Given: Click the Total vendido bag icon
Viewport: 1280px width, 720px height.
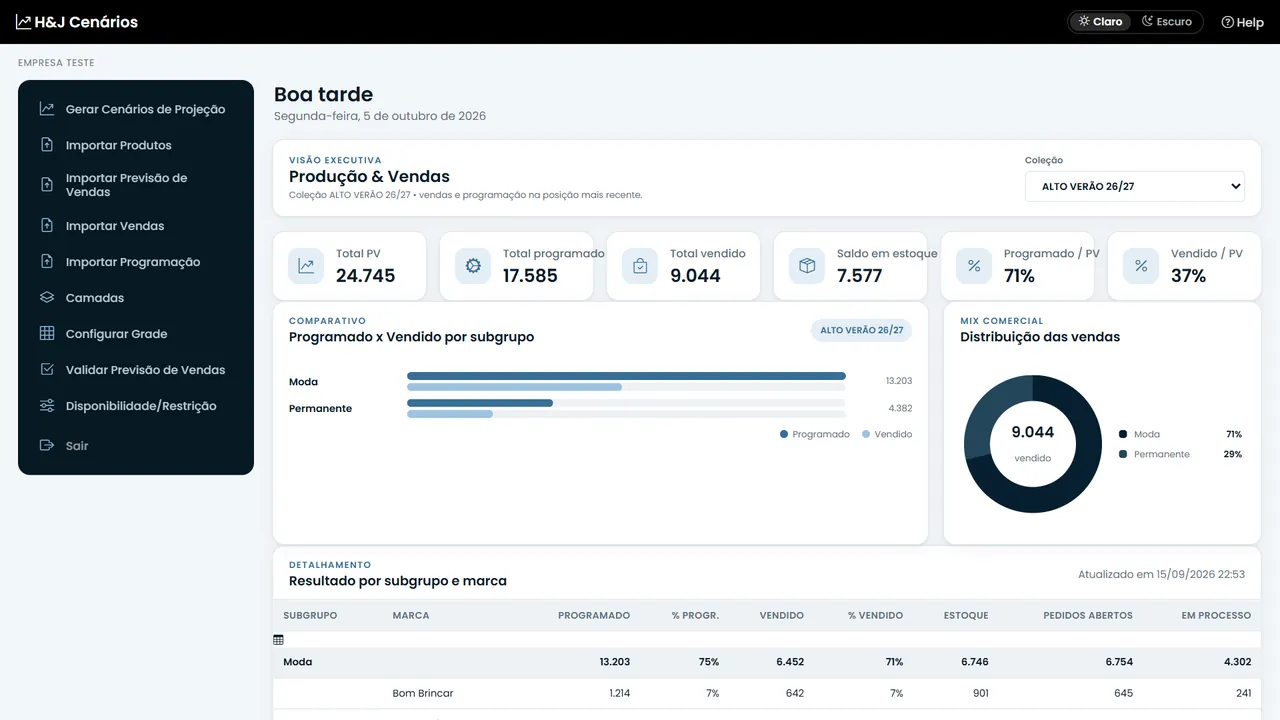Looking at the screenshot, I should [x=640, y=266].
